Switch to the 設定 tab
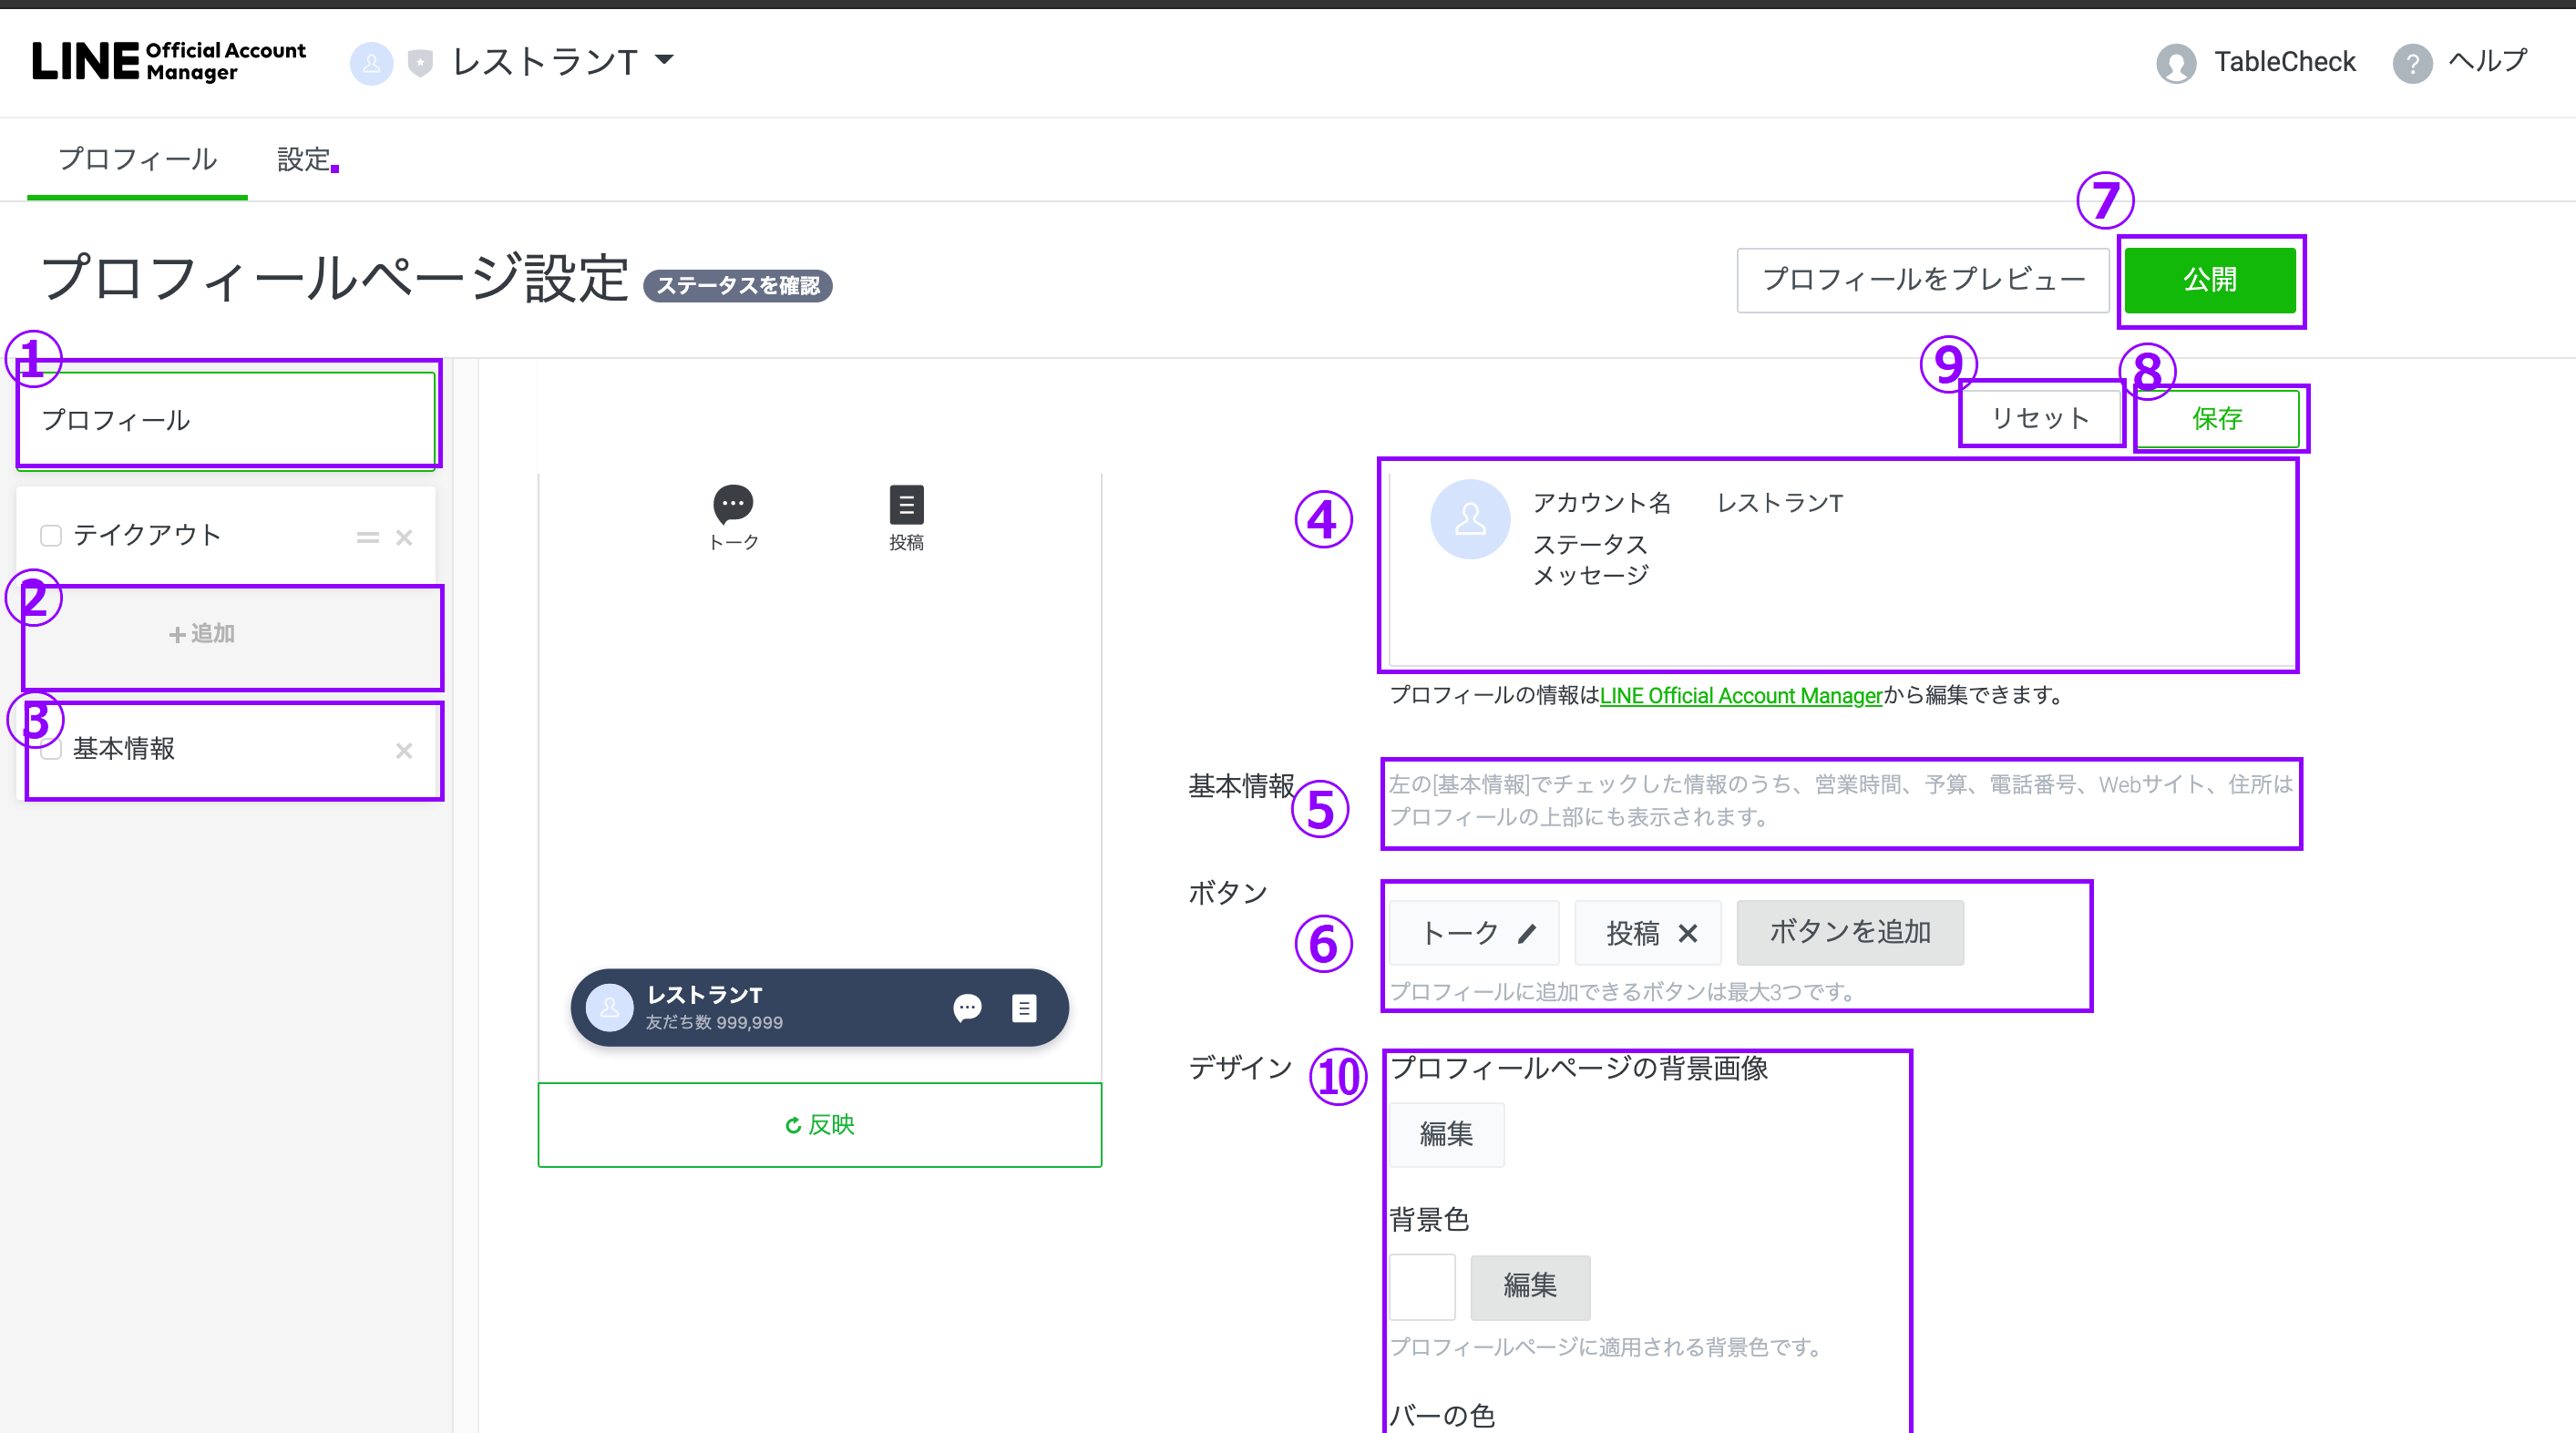Image resolution: width=2576 pixels, height=1433 pixels. (303, 159)
